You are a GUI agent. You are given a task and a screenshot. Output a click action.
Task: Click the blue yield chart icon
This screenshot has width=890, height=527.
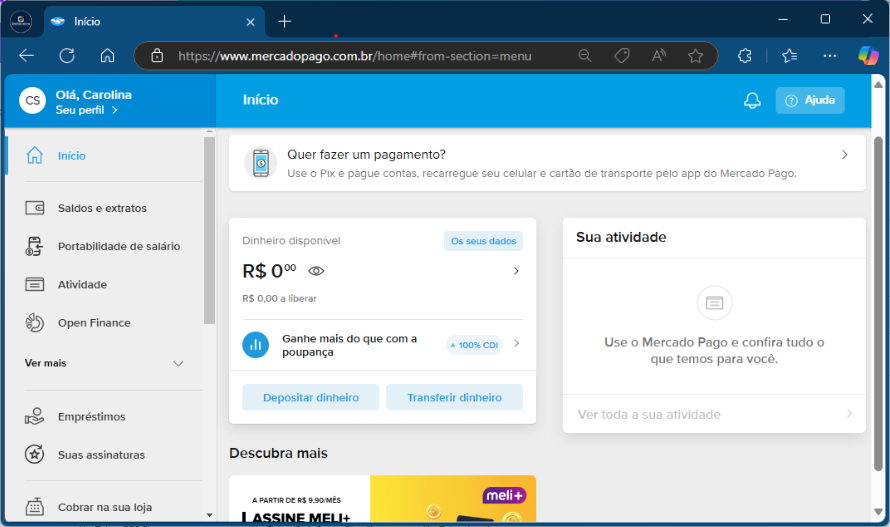(255, 345)
